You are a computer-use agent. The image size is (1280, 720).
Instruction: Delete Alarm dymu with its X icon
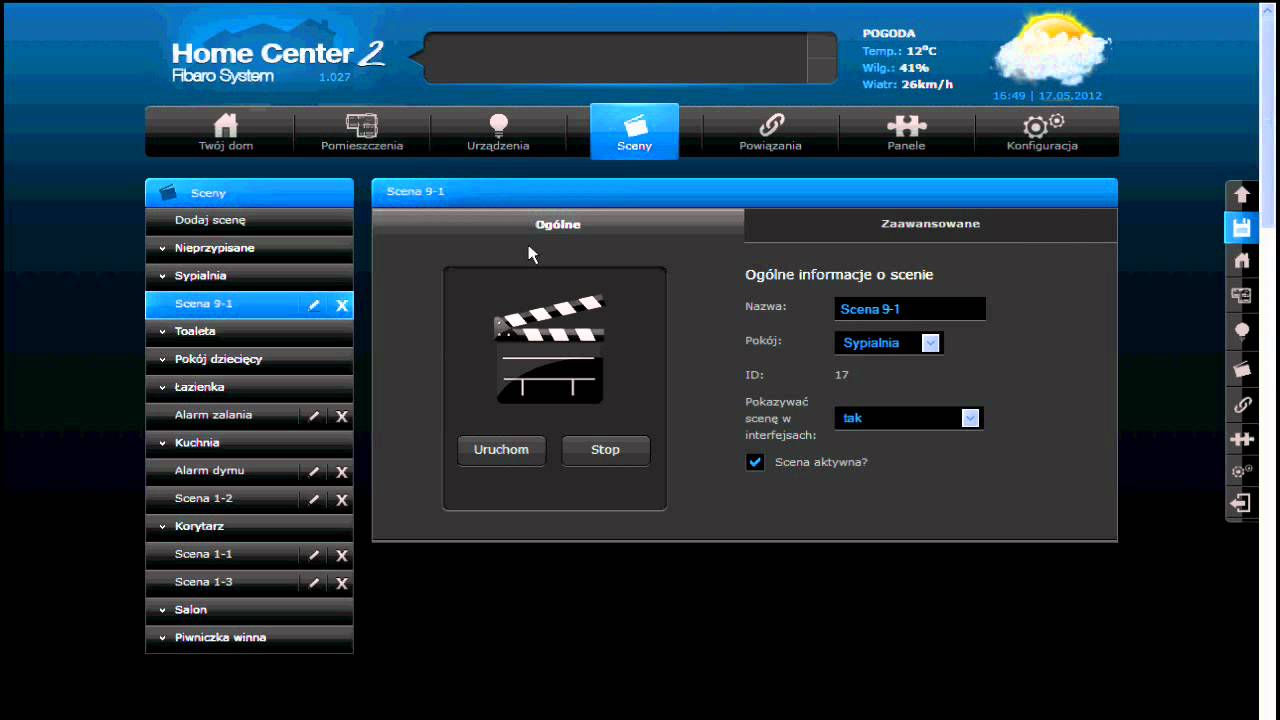coord(342,472)
